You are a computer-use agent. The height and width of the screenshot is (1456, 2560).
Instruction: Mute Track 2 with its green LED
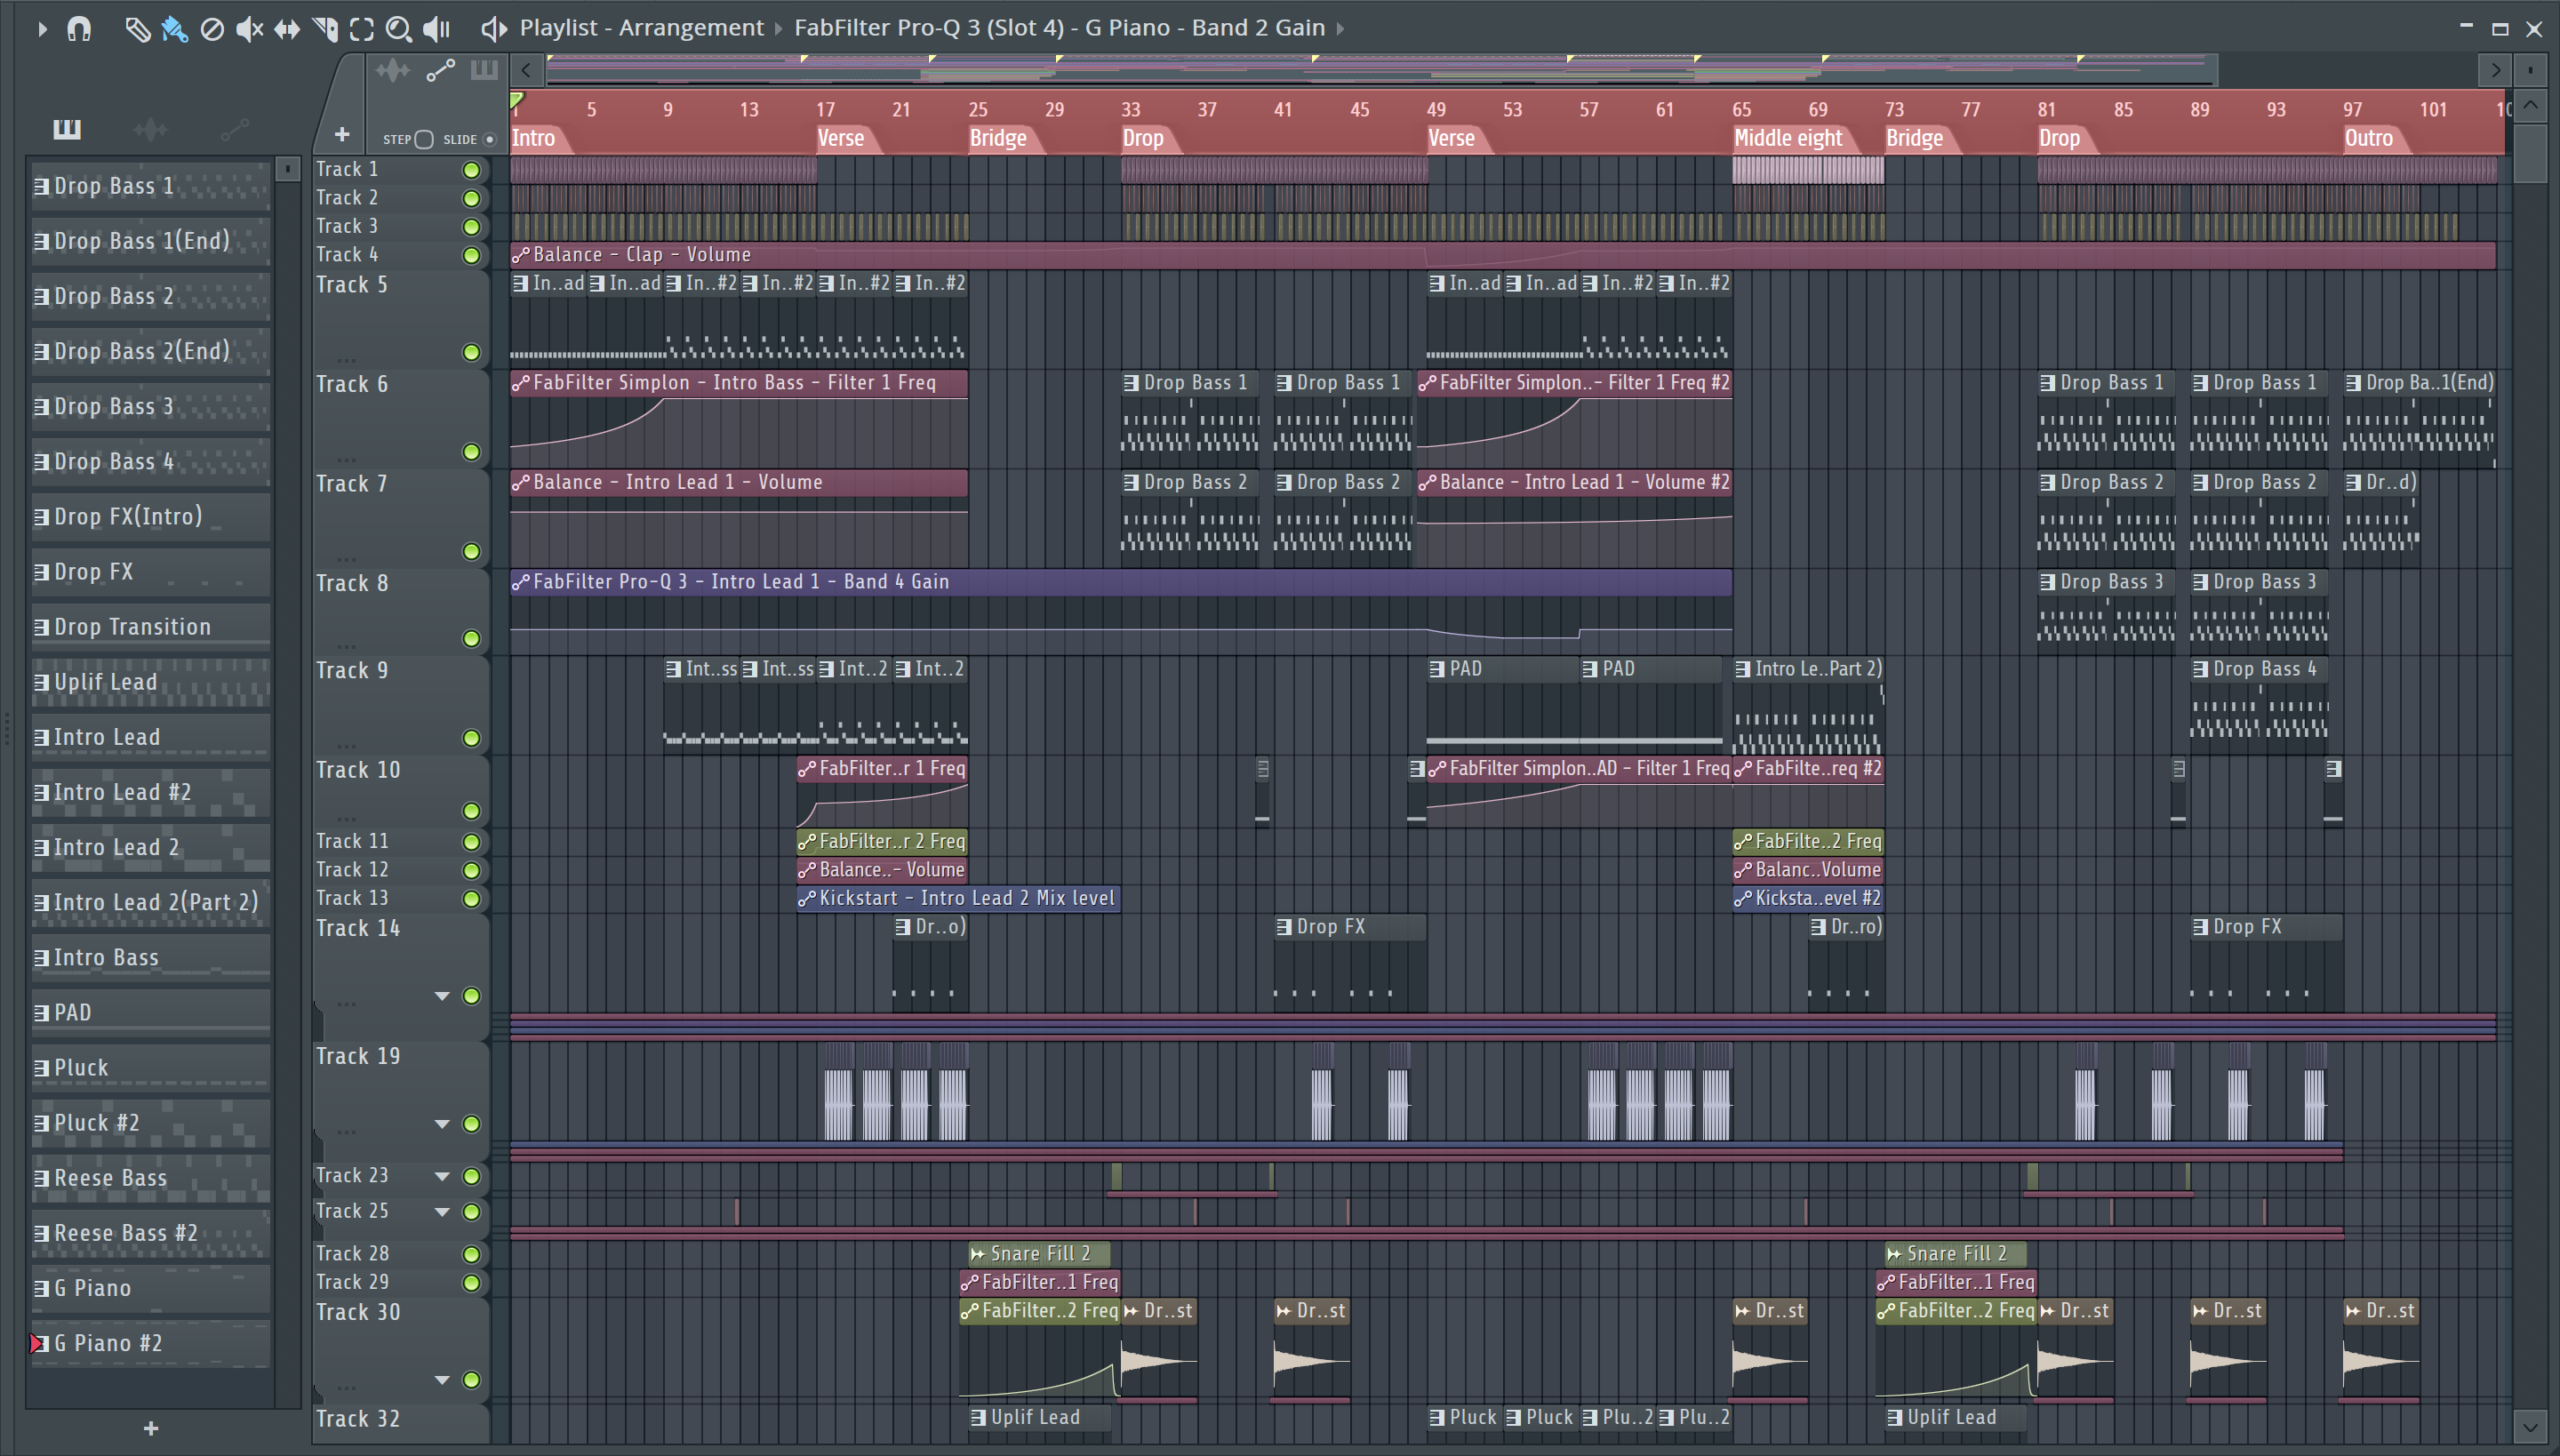pyautogui.click(x=471, y=198)
